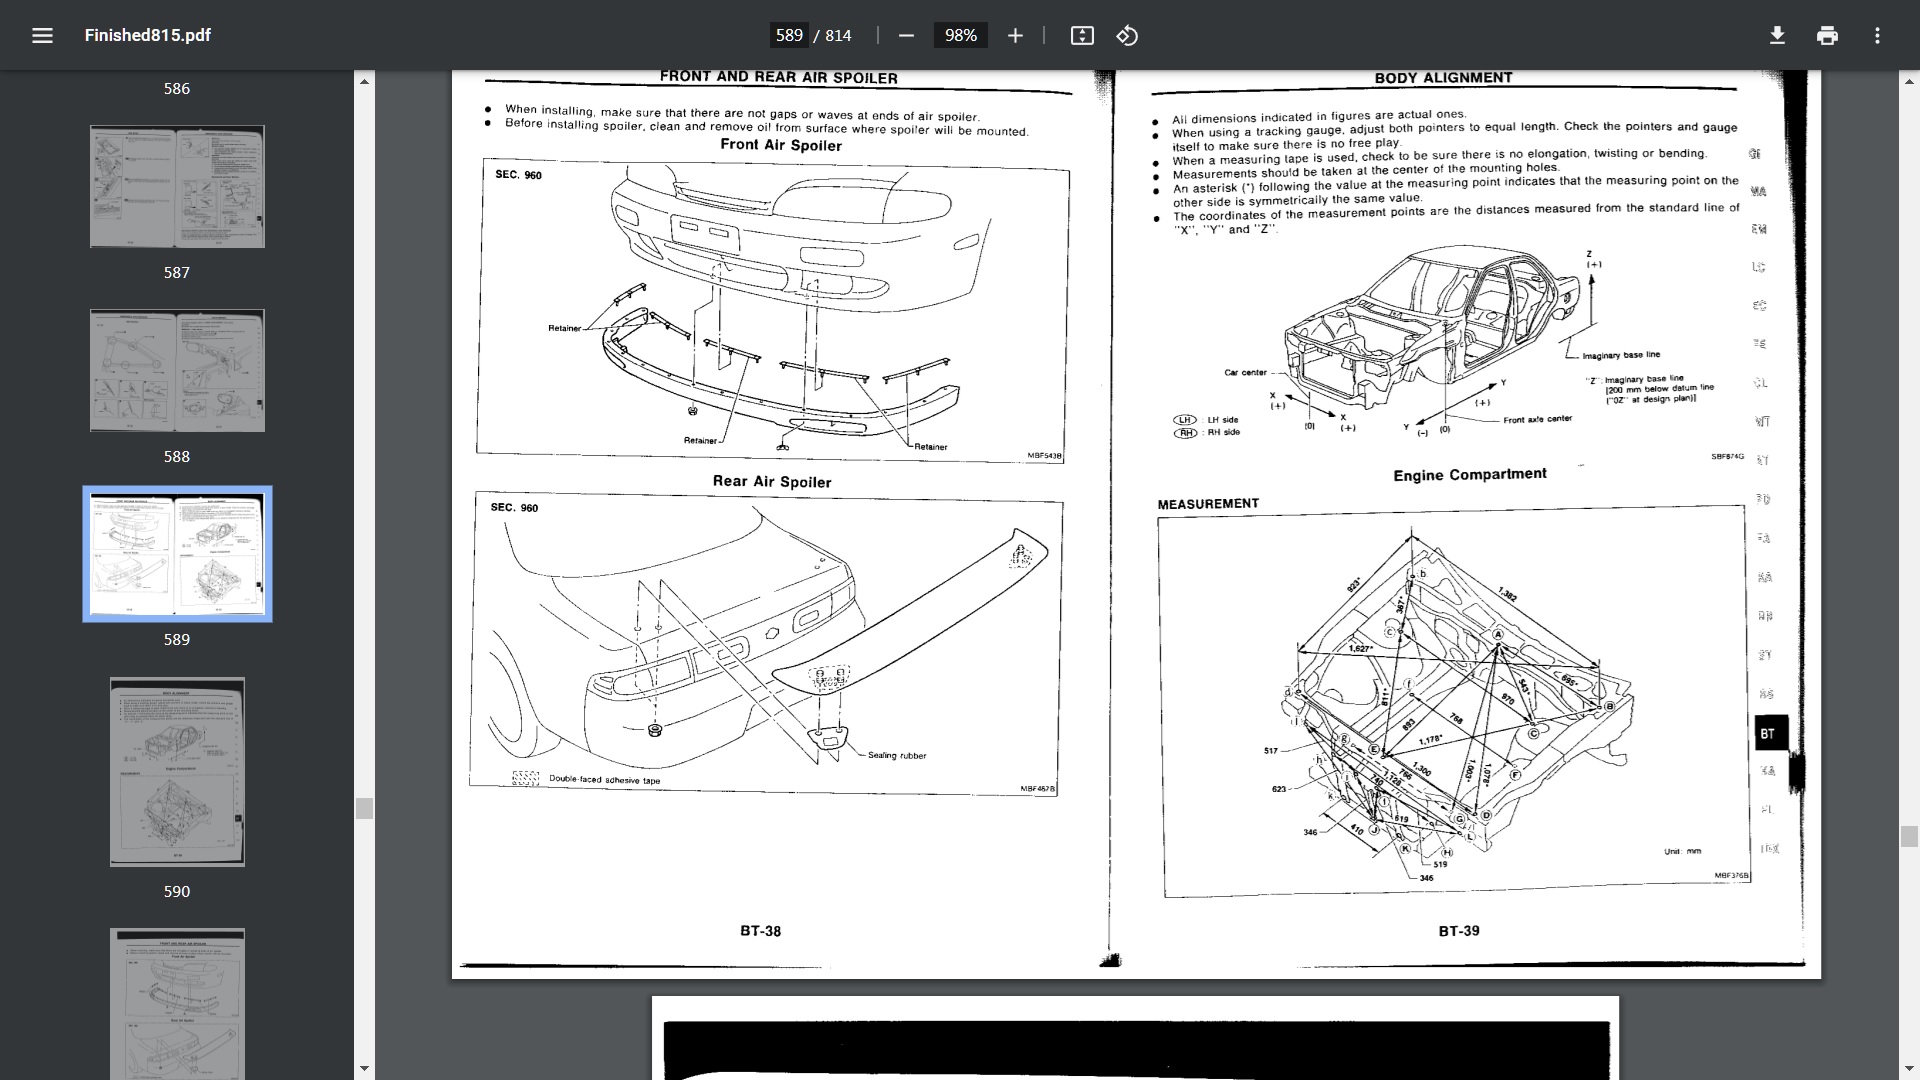
Task: Select the highlighted page 589 thumbnail
Action: [177, 554]
